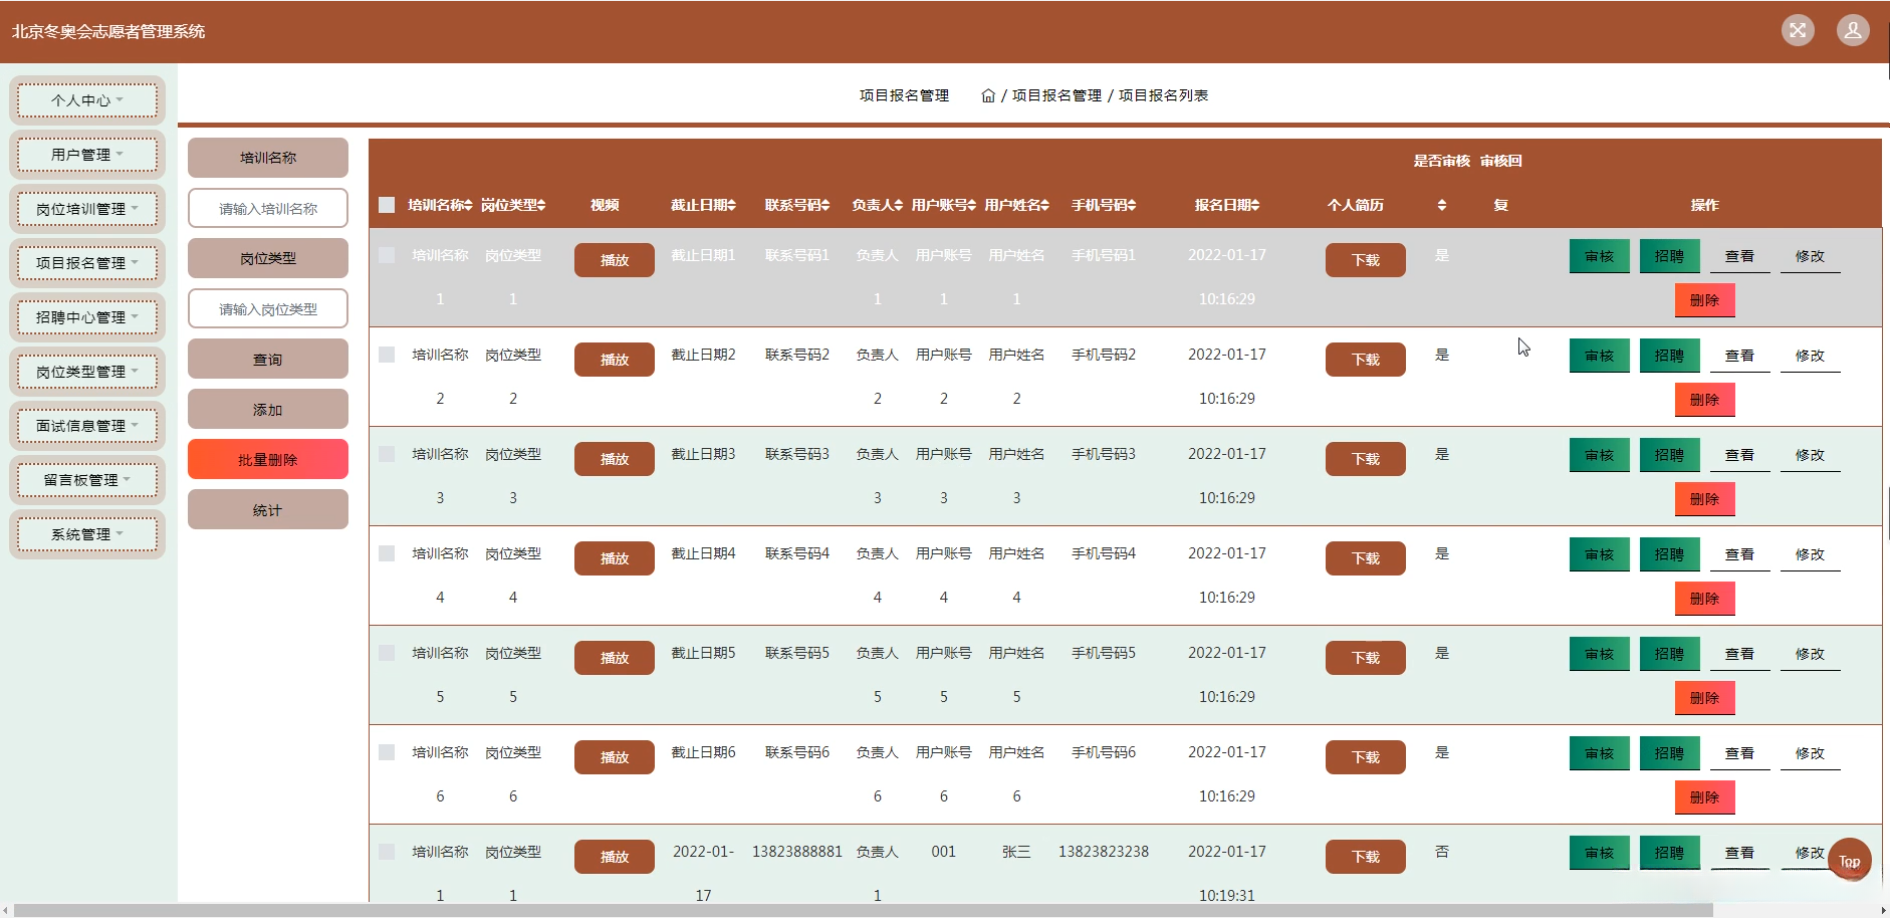Click 审核 in the 截止日期3 row
Screen dimensions: 1890x918
[1599, 455]
